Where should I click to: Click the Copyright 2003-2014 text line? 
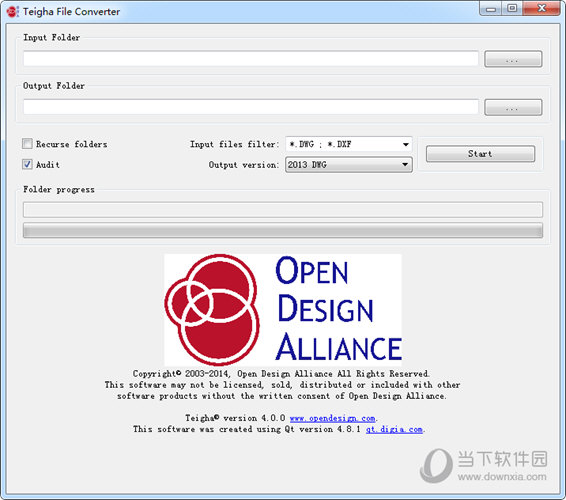point(281,374)
